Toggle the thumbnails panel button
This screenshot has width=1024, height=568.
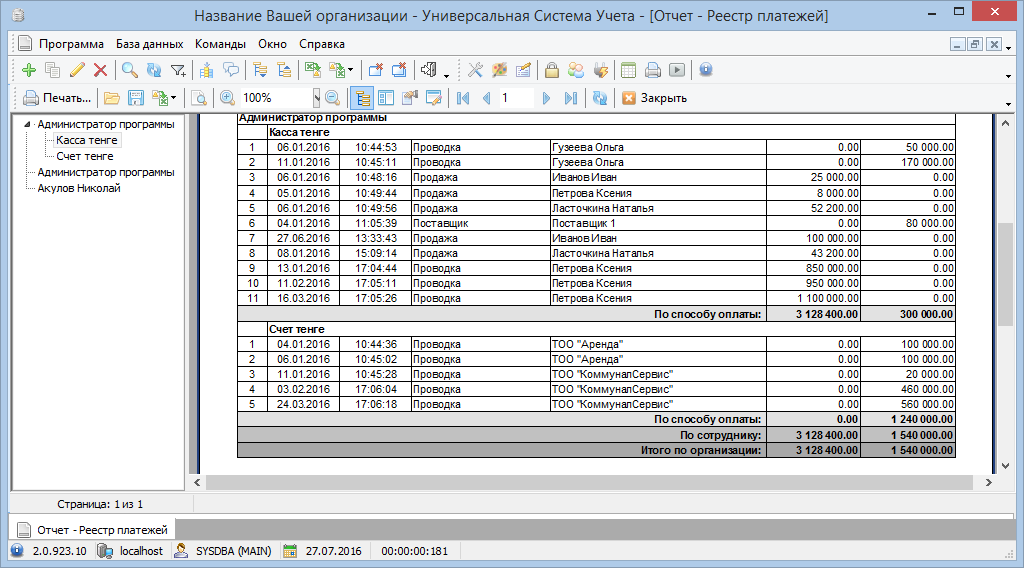[385, 98]
